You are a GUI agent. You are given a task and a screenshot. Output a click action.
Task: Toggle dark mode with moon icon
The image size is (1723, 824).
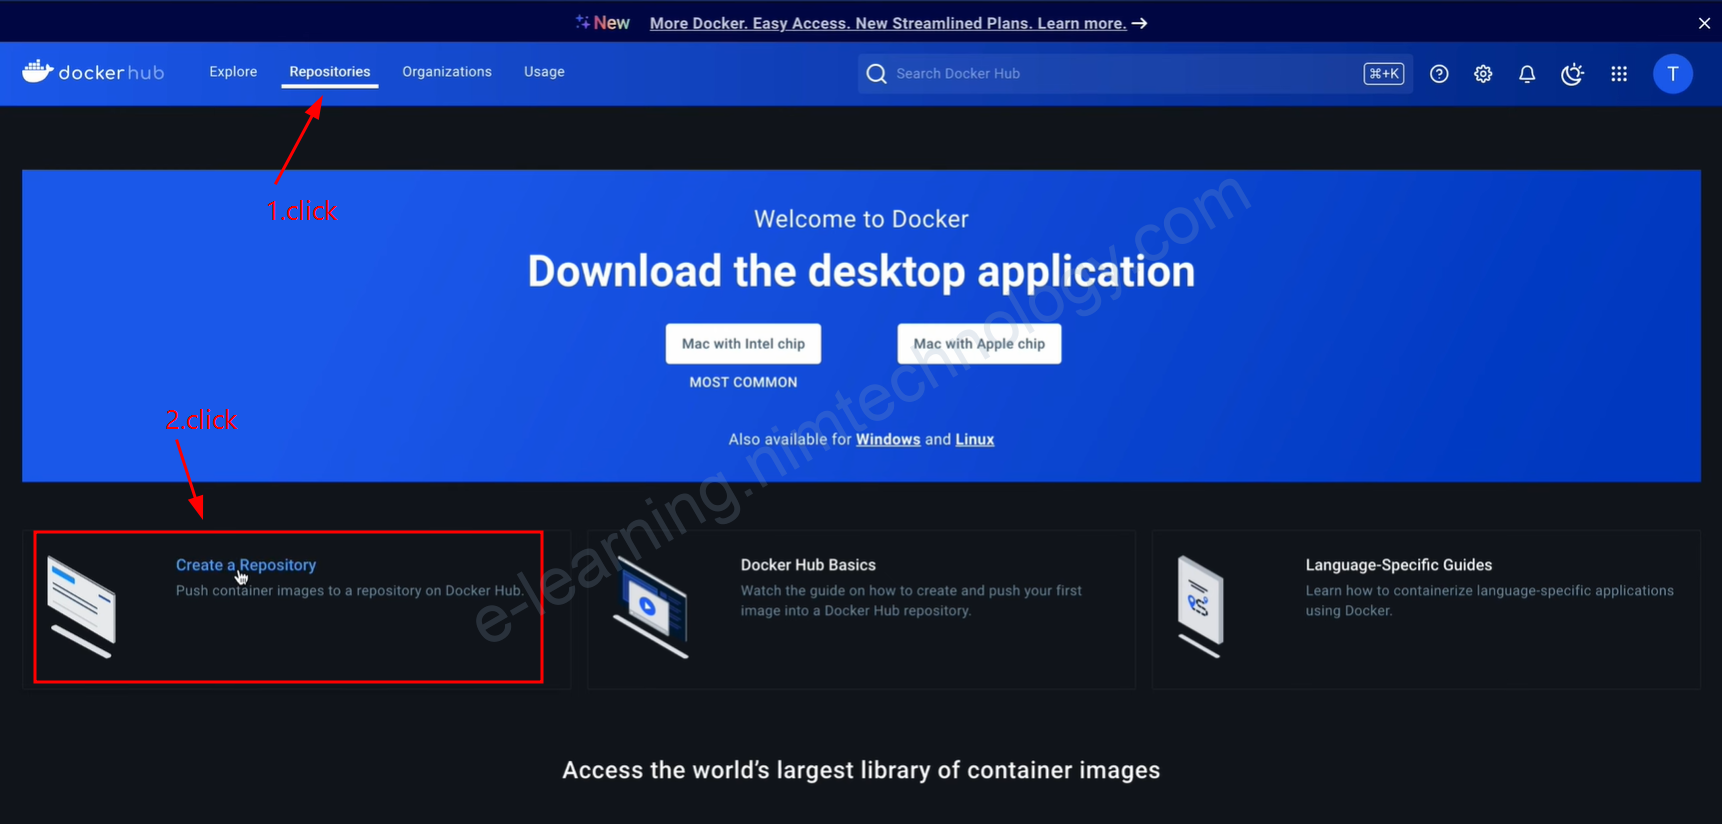(1572, 74)
